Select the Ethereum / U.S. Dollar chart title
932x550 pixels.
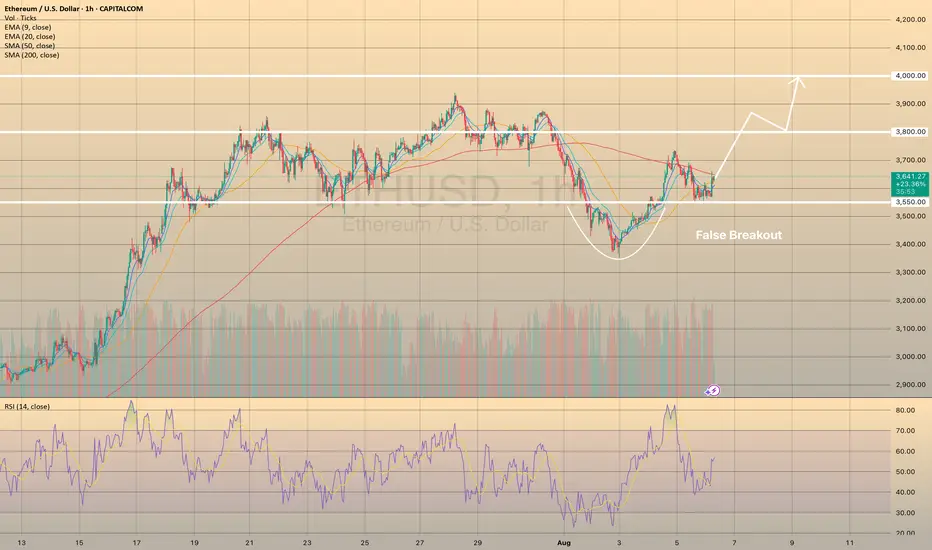tap(74, 9)
